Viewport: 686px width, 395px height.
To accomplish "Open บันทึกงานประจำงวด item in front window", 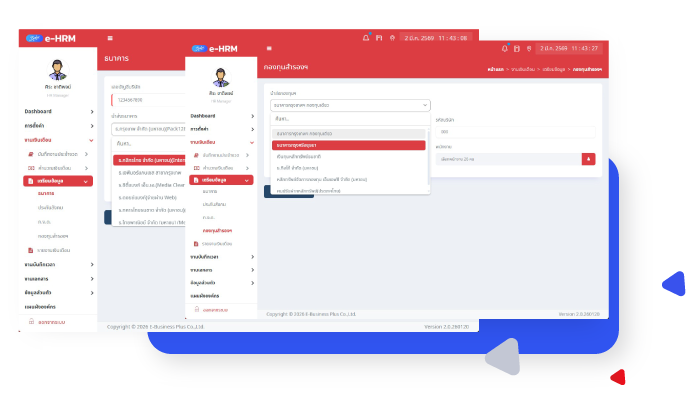I will coord(221,155).
